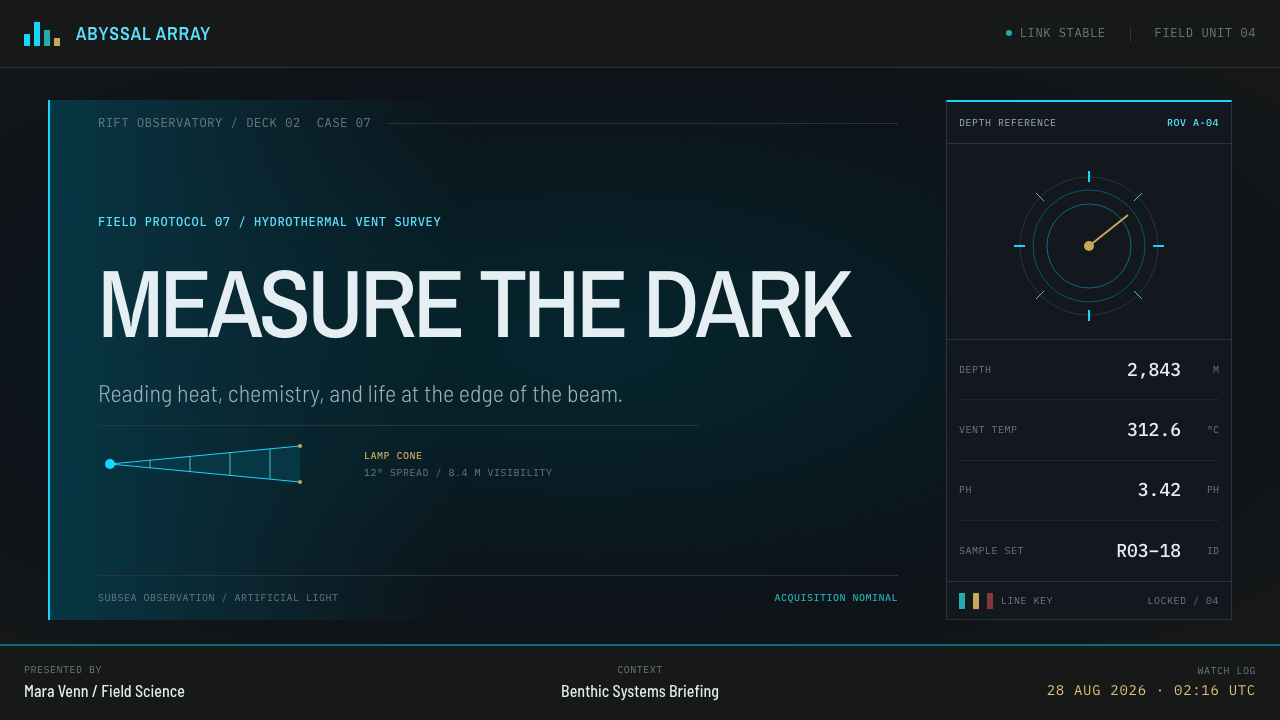Click the FIELD UNIT 04 label
1280x720 pixels.
point(1205,33)
